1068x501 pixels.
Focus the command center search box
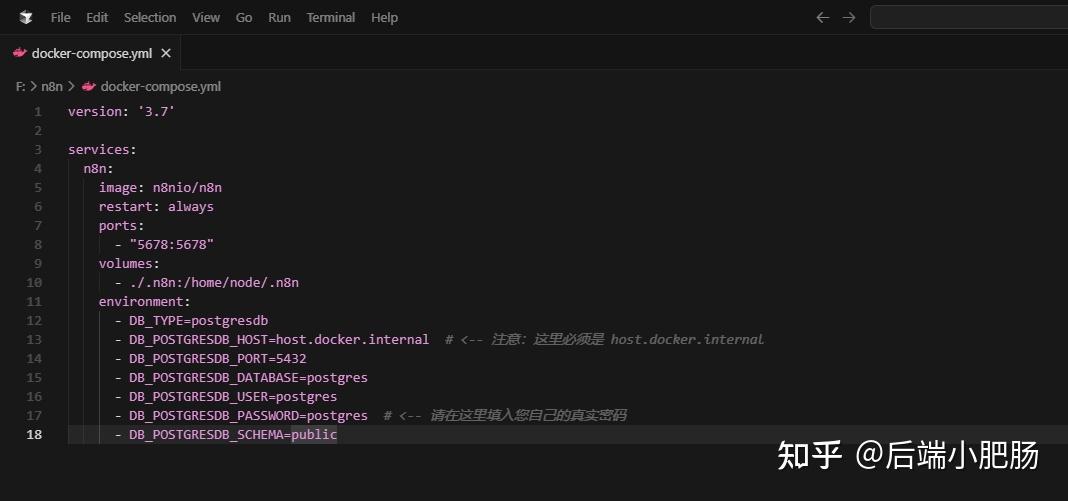(x=969, y=17)
